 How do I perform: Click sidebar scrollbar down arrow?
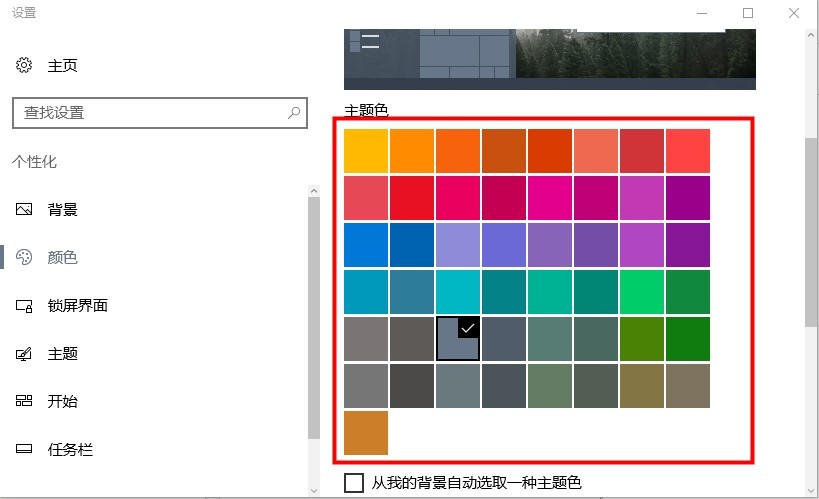(314, 491)
